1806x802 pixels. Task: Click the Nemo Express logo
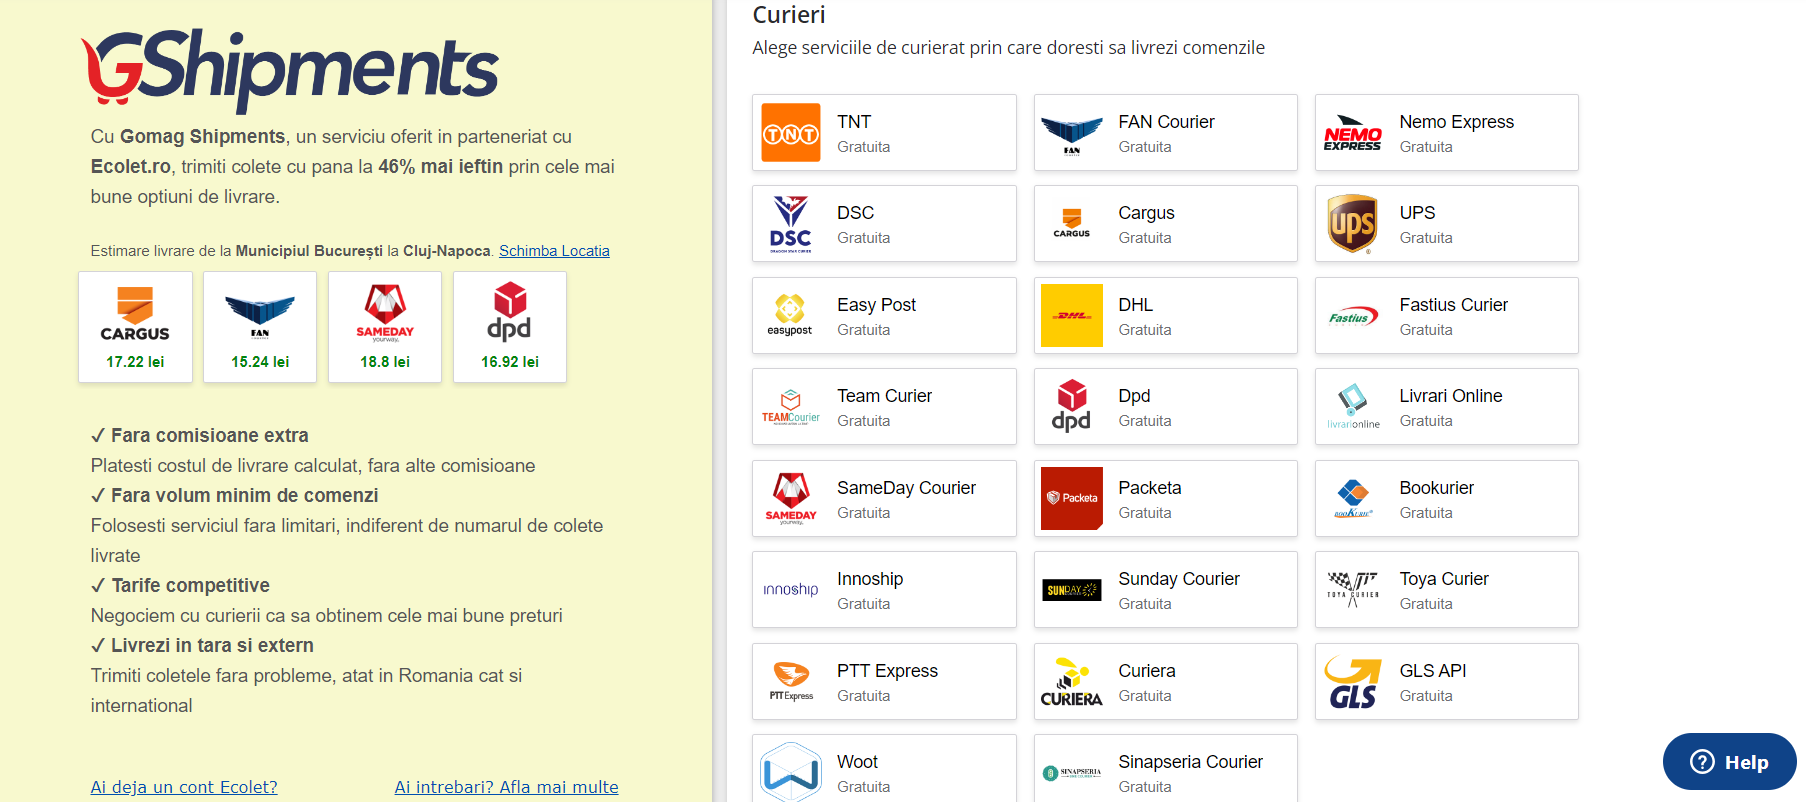click(x=1352, y=133)
